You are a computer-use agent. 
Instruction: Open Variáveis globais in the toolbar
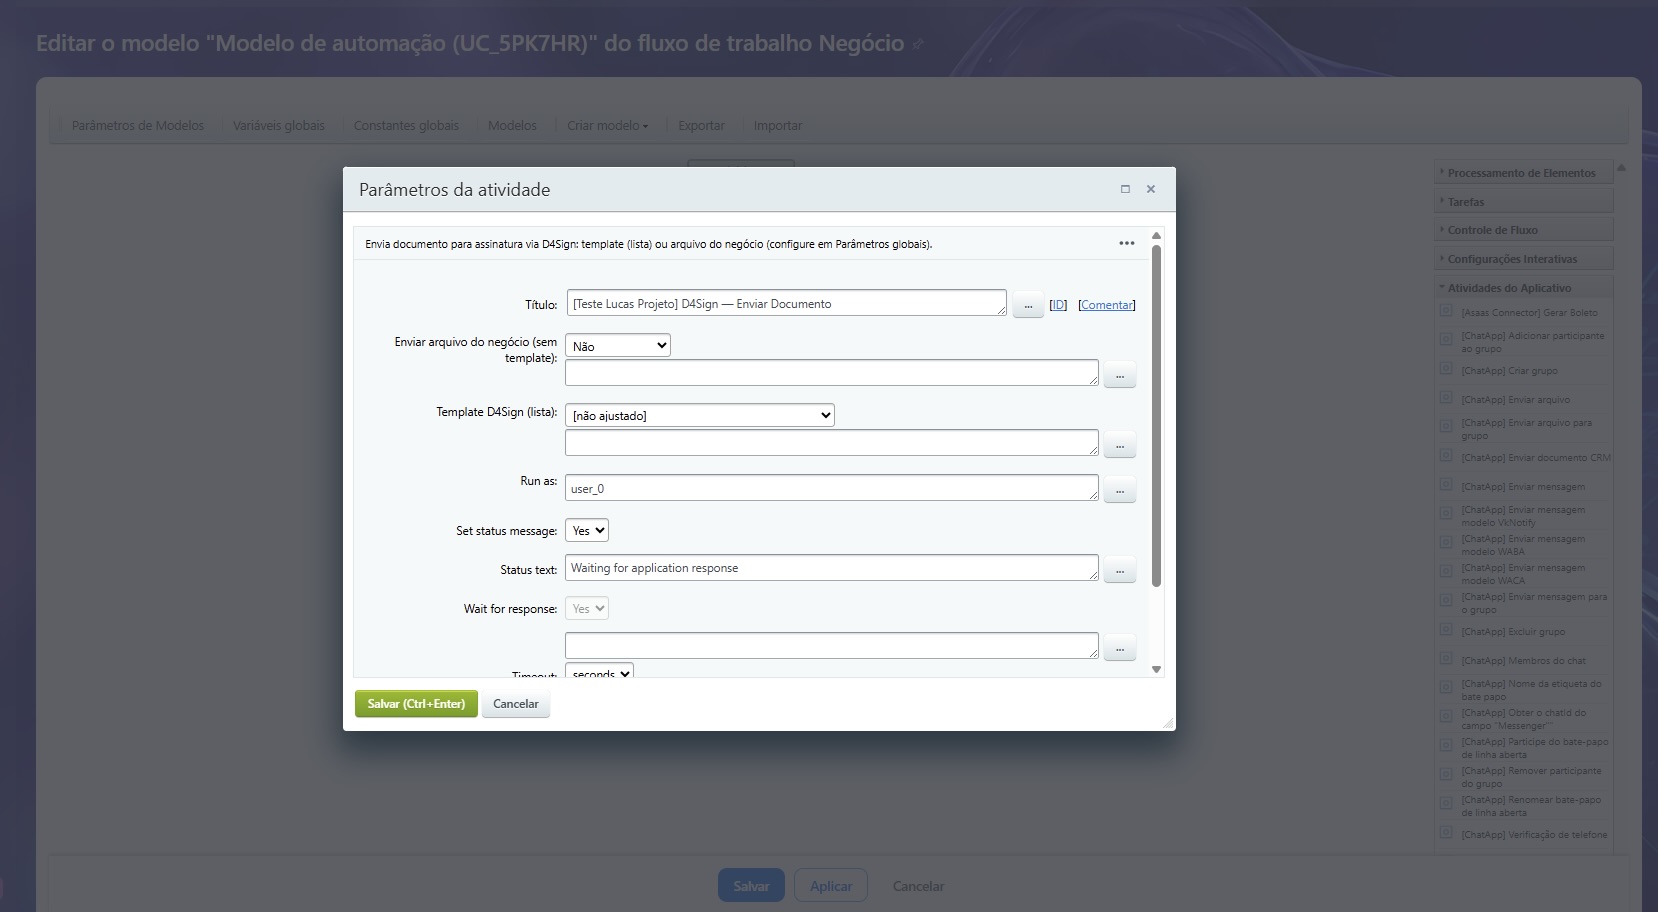point(279,126)
